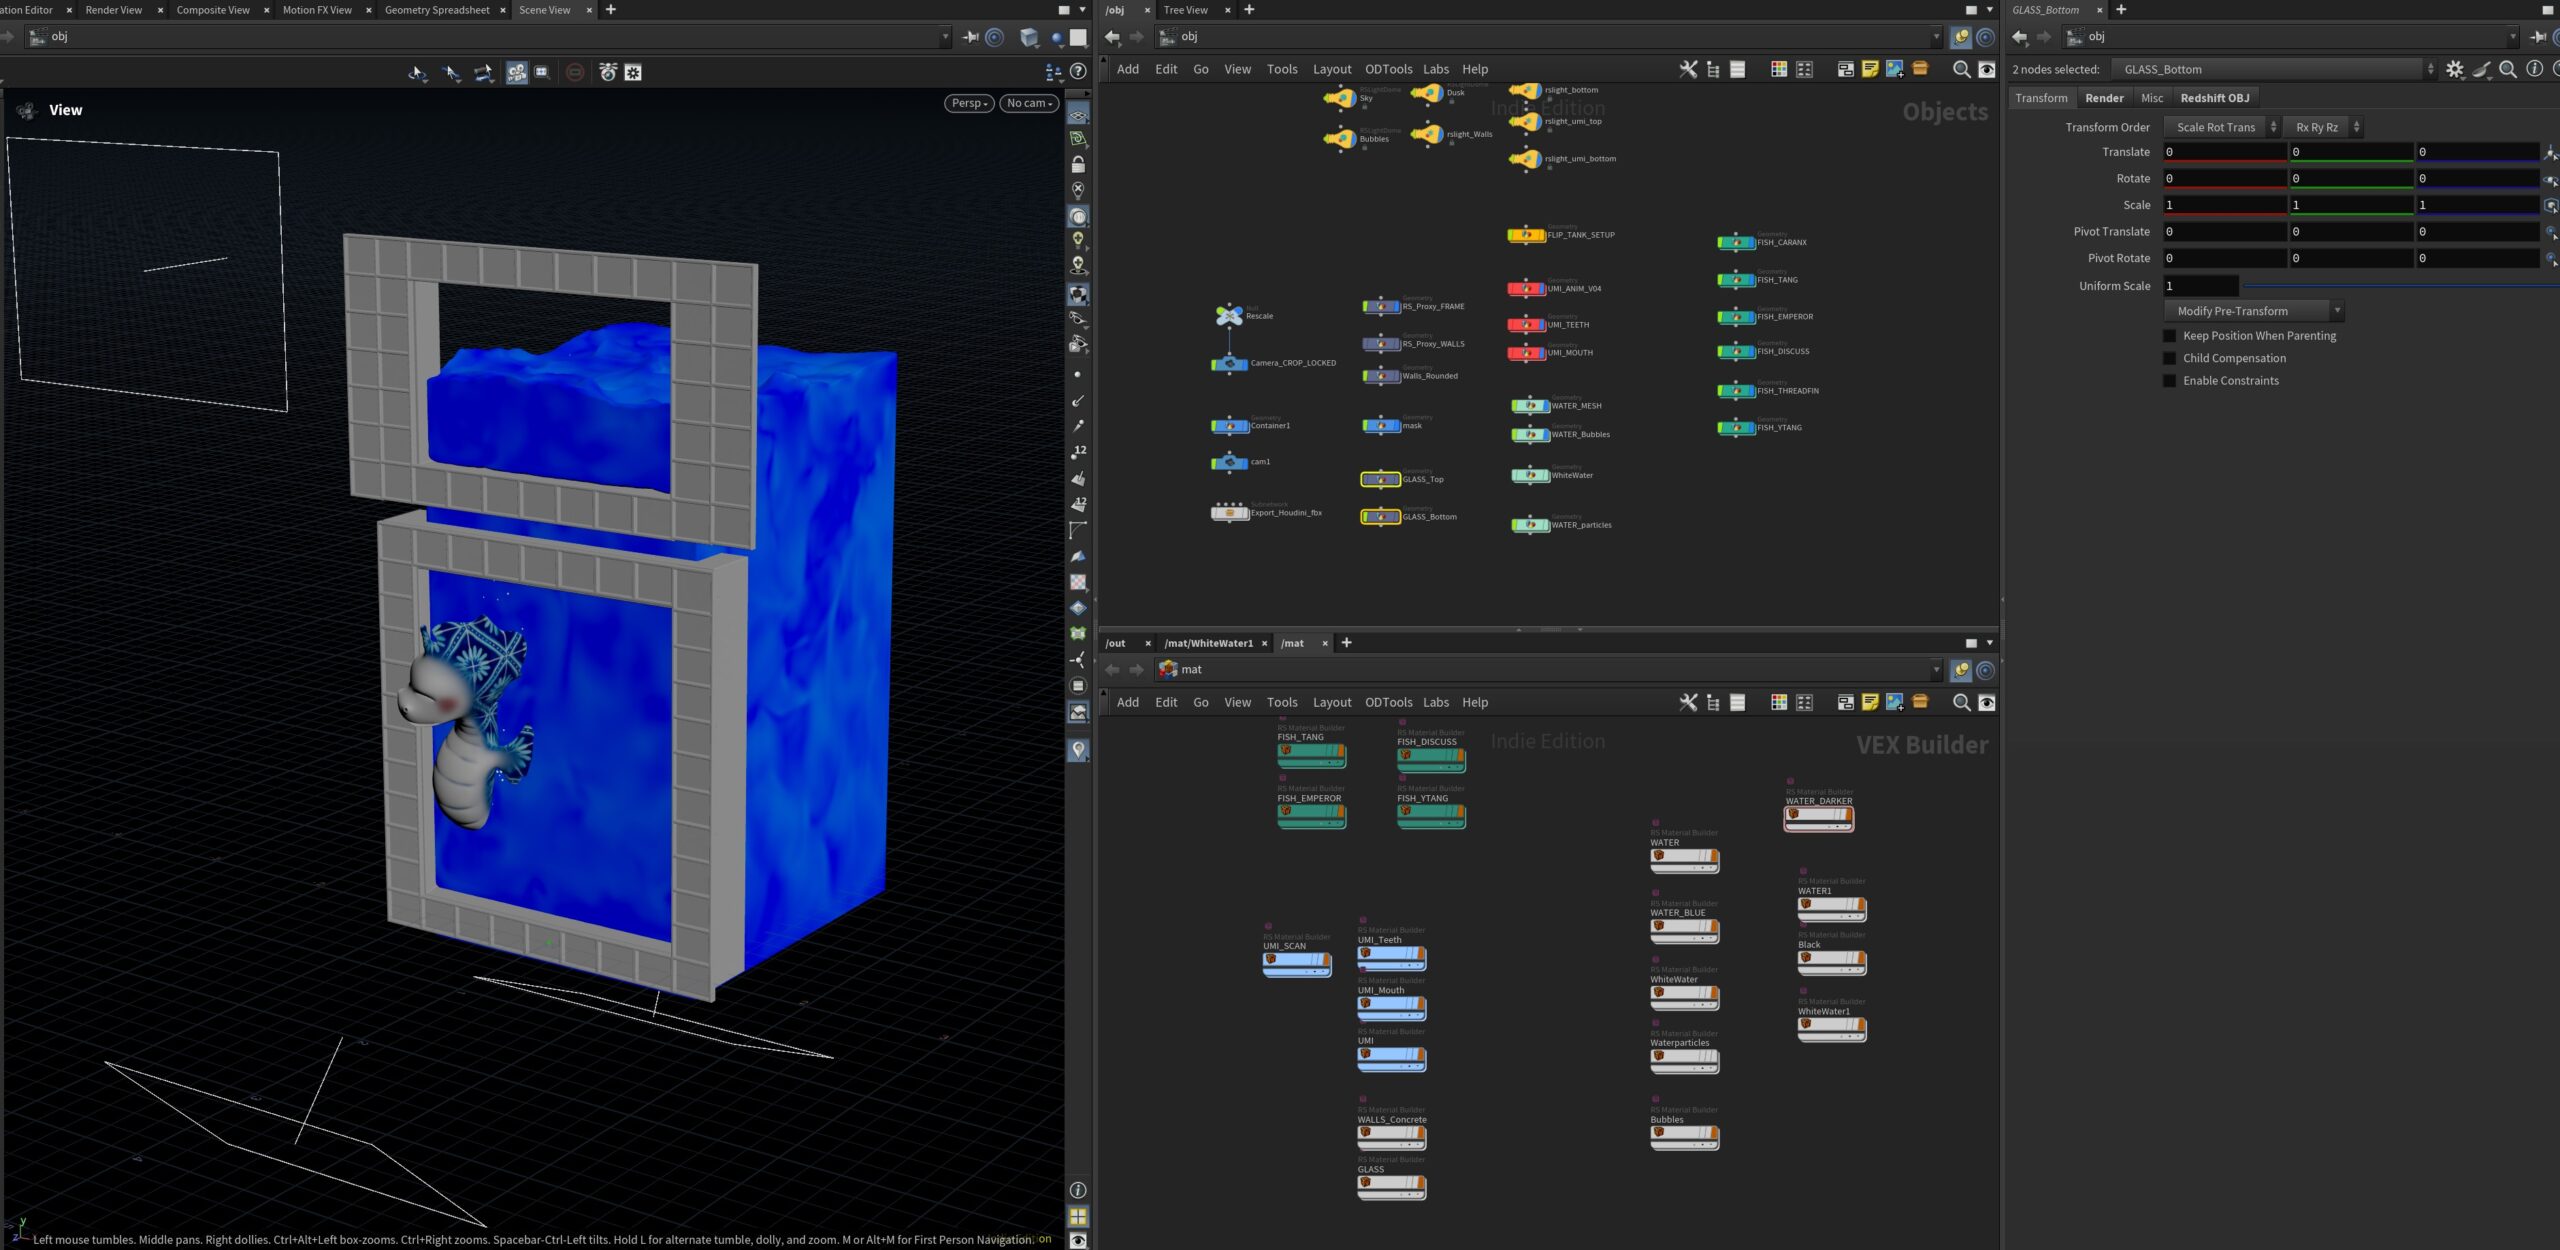Enable Keep Position When Parenting checkbox
This screenshot has width=2560, height=1250.
pos(2169,336)
